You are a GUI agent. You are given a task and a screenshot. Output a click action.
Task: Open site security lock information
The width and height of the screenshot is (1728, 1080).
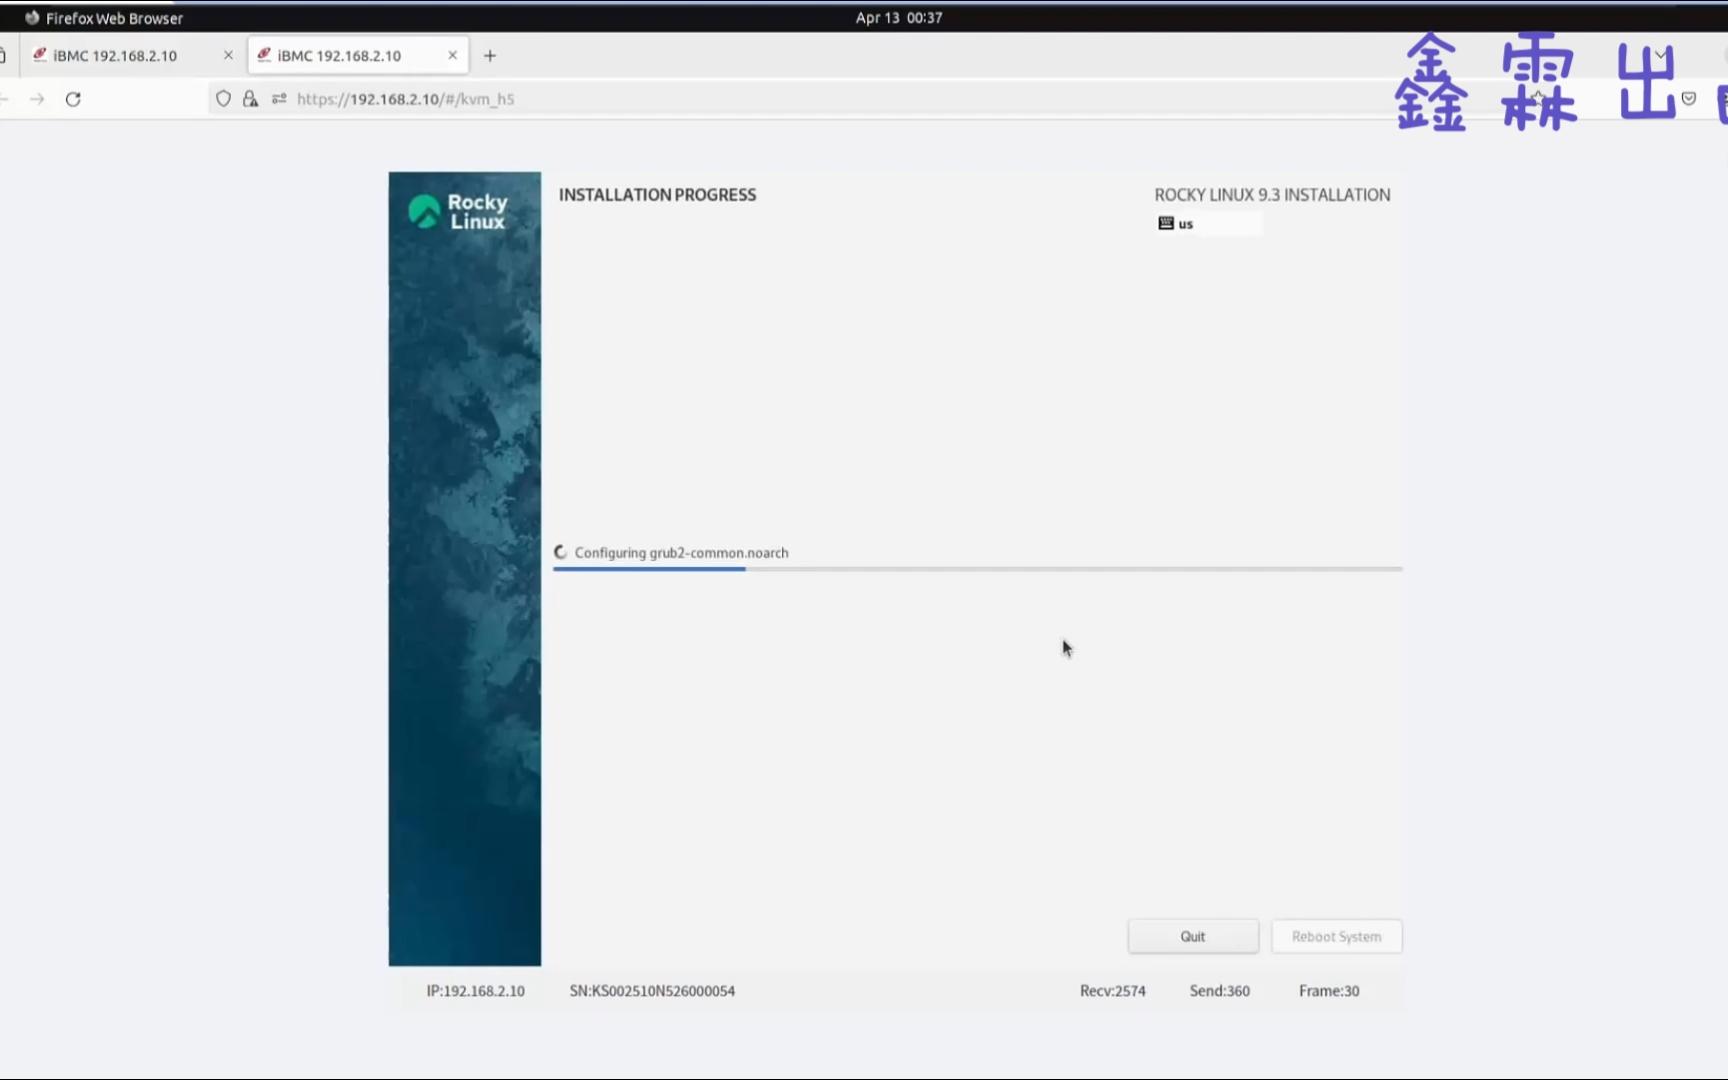click(250, 99)
